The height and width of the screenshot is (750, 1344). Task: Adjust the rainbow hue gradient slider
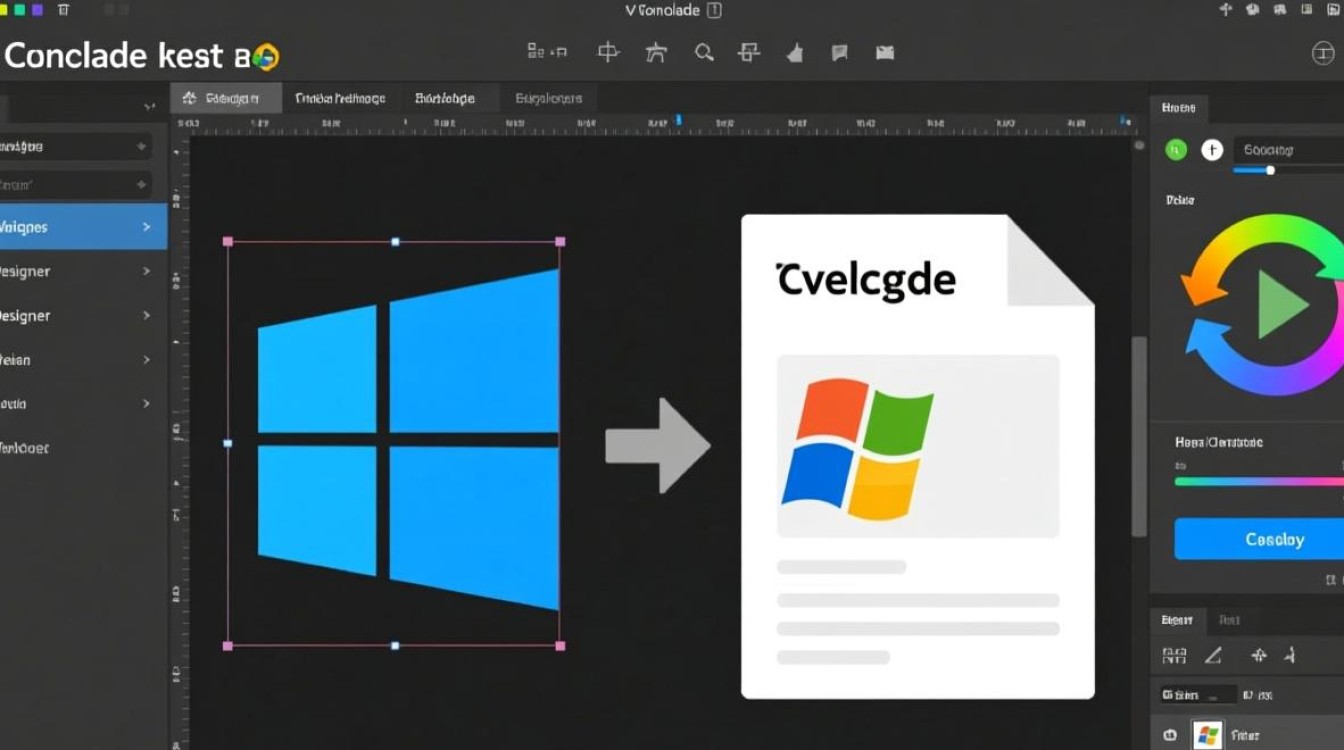(x=1258, y=481)
